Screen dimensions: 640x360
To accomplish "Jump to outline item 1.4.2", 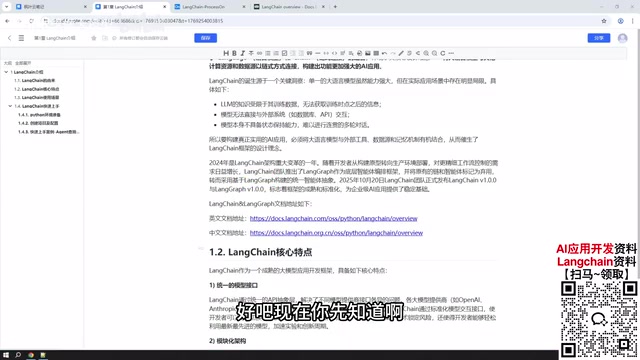I will click(38, 123).
